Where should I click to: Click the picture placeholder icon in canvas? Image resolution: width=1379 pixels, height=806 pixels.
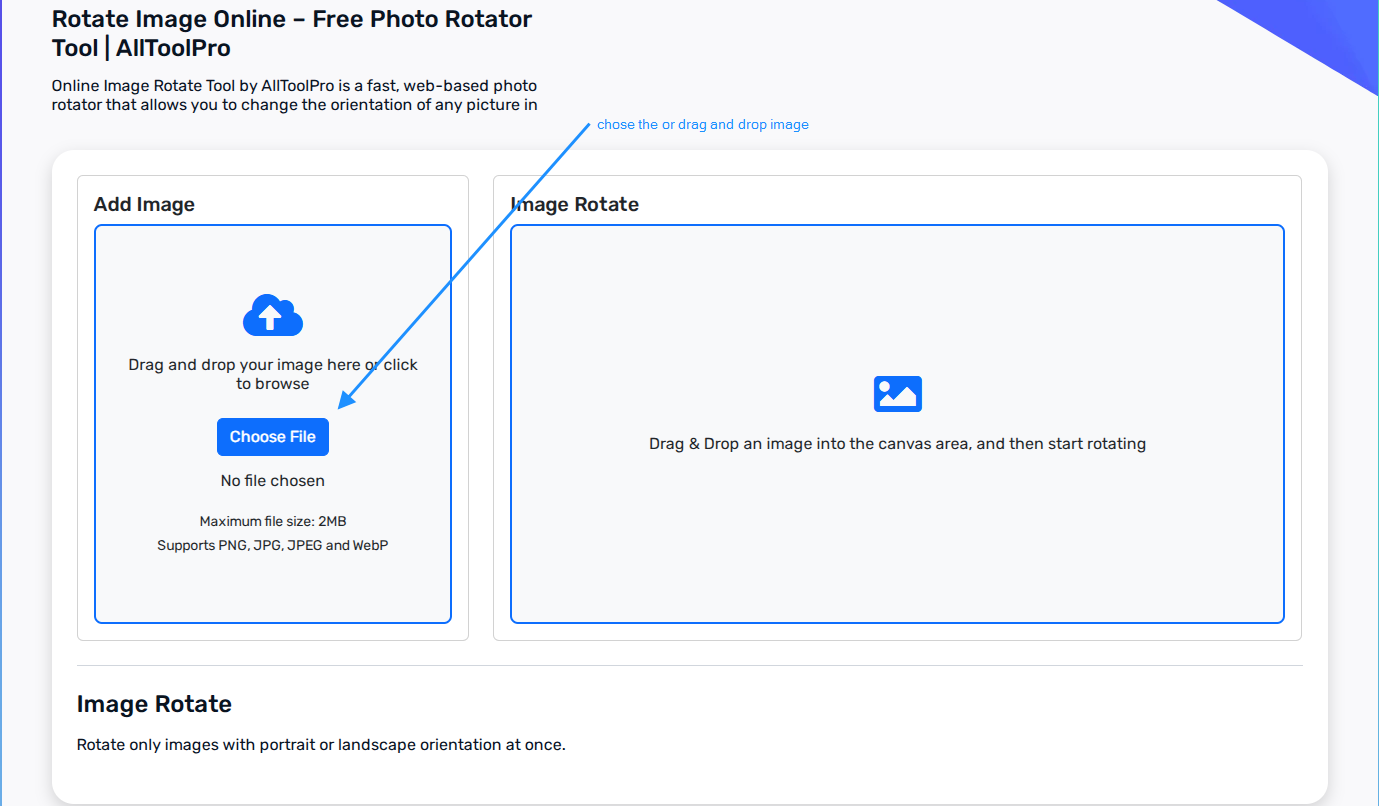click(897, 394)
